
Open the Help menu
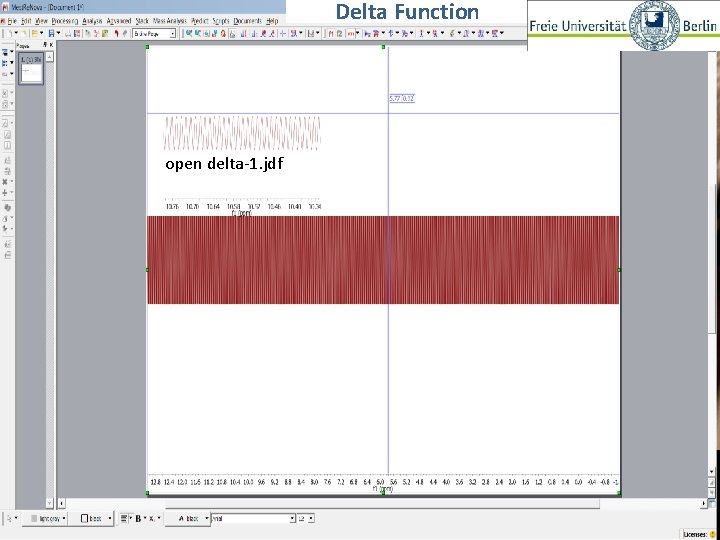(272, 21)
